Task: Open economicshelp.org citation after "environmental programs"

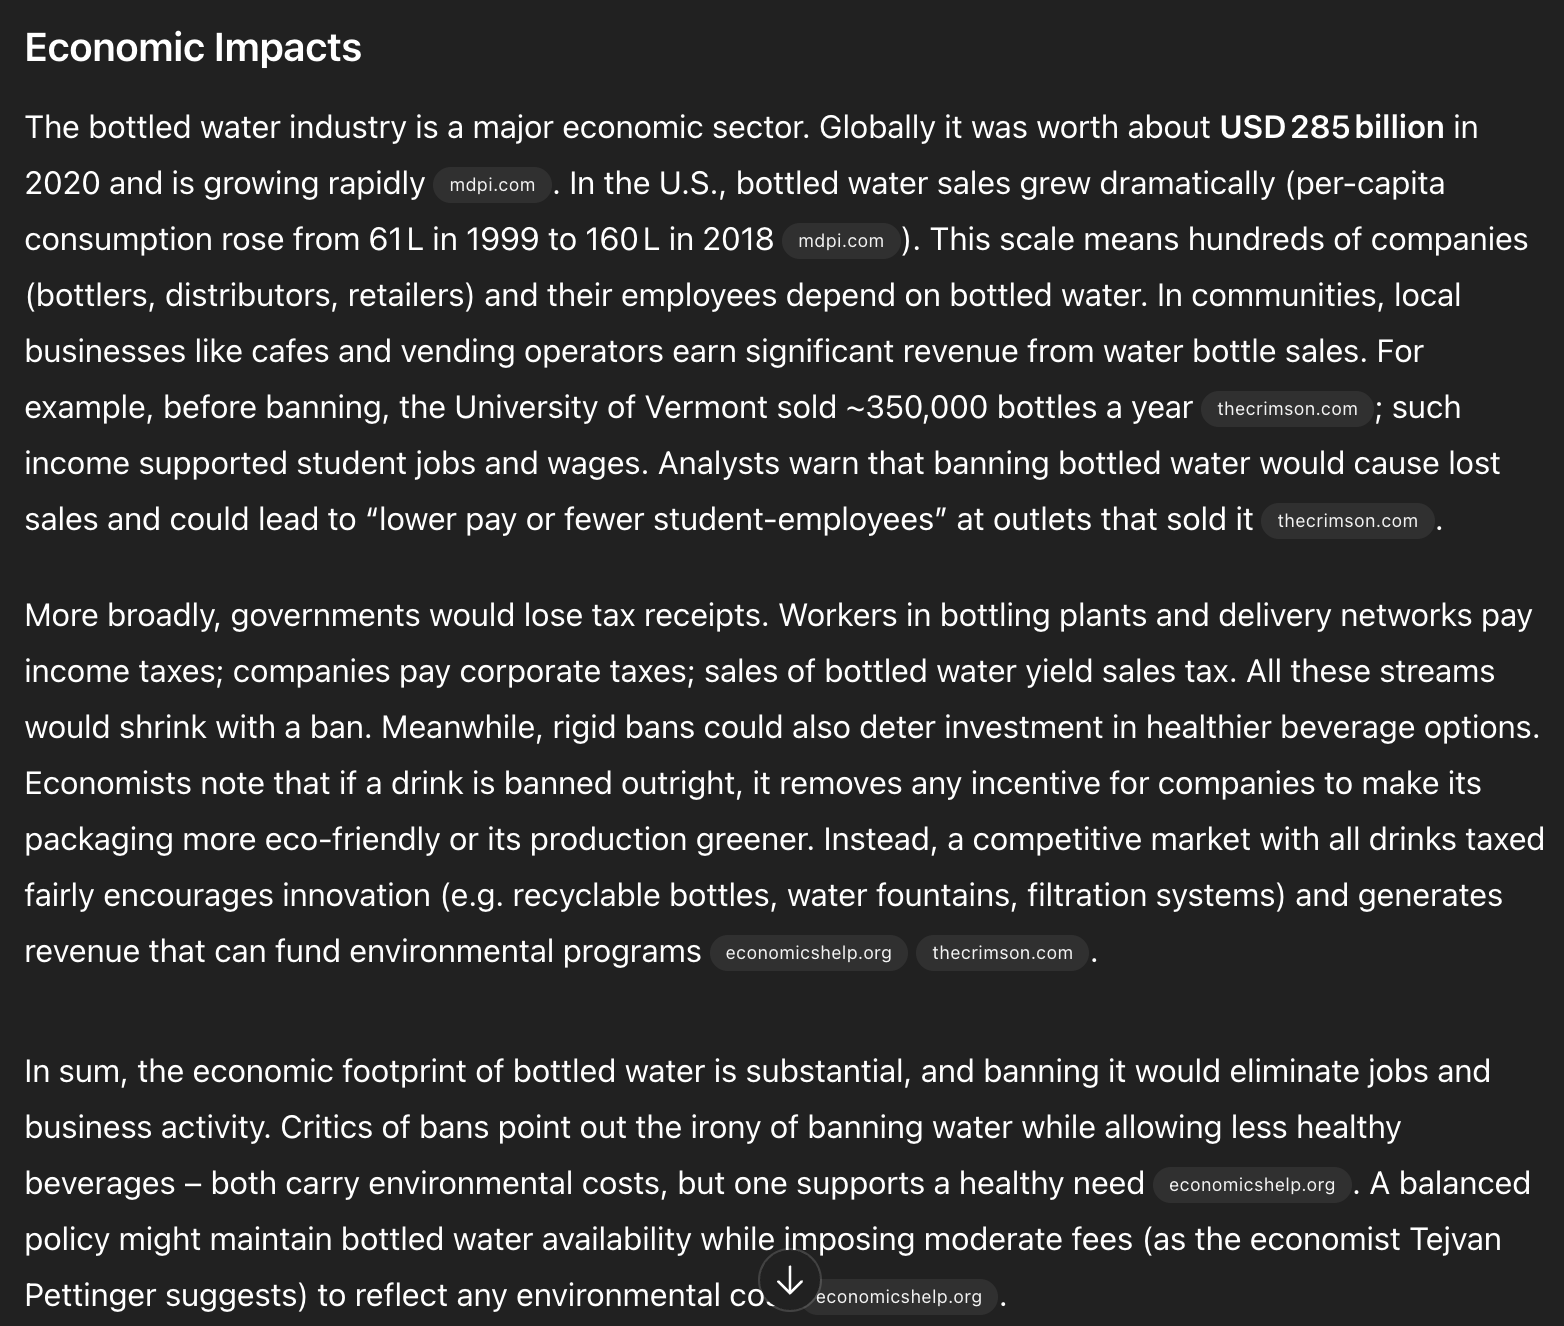Action: click(x=808, y=953)
